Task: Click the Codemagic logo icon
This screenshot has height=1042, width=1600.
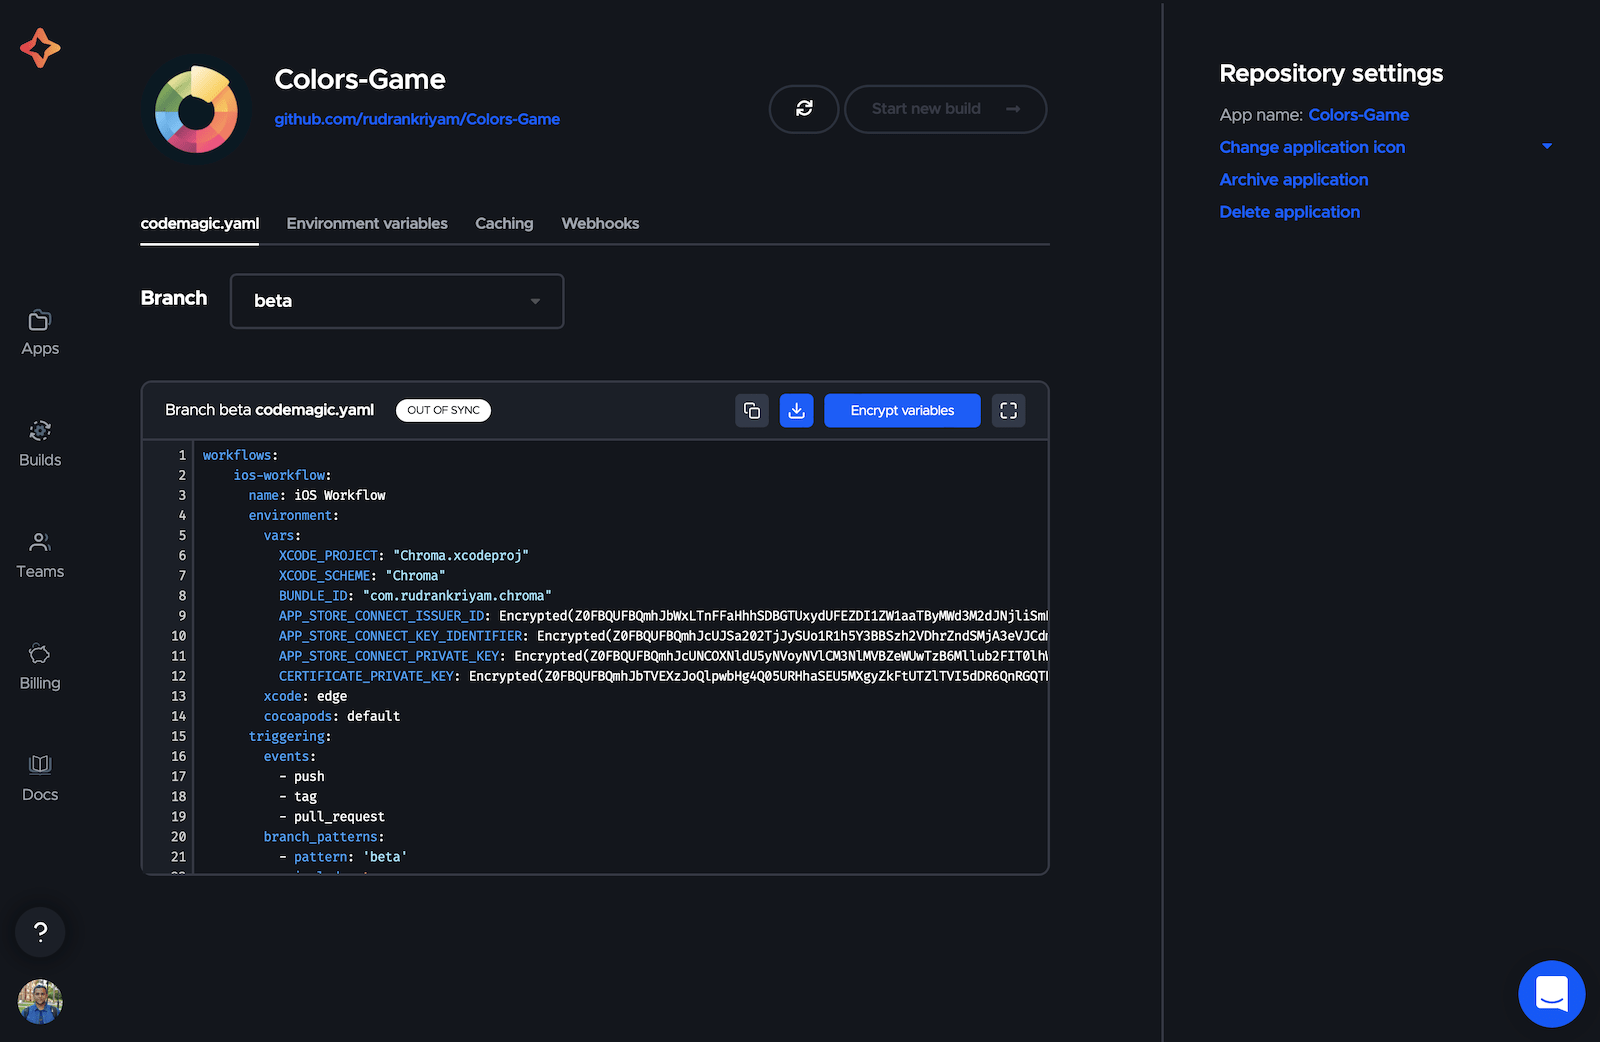Action: [x=40, y=48]
